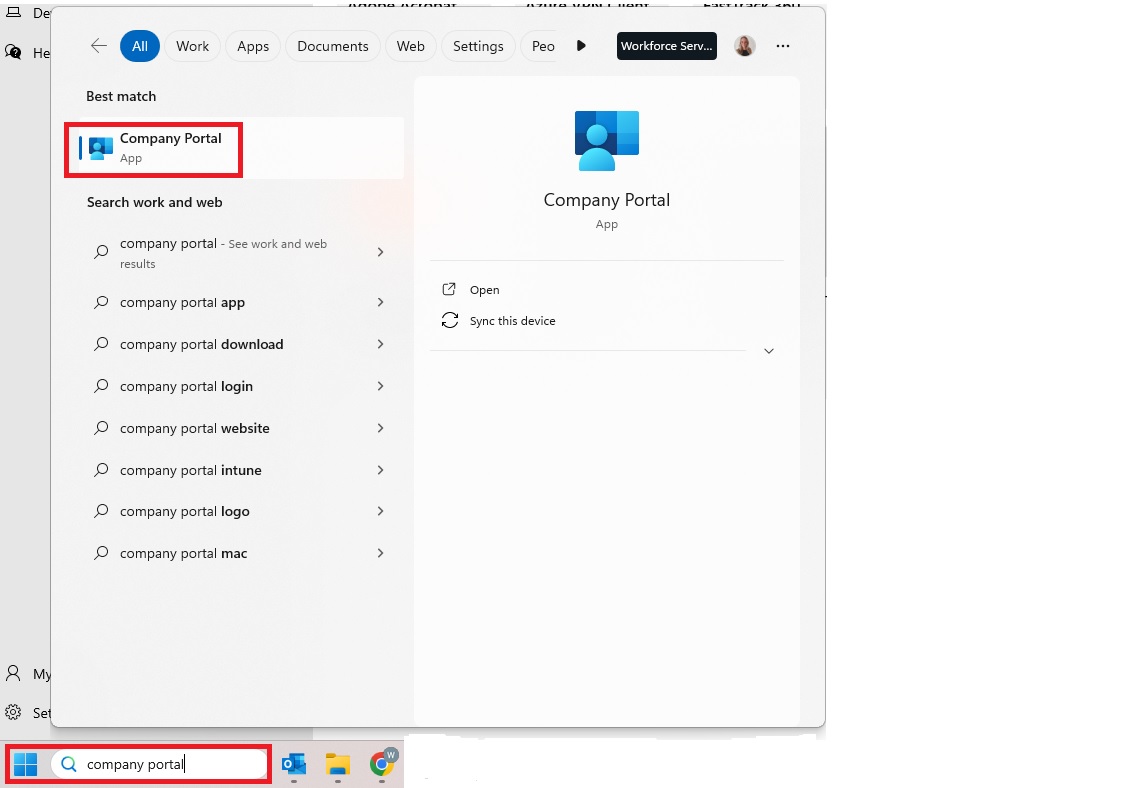Switch to the Web filter tab
Screen dimensions: 1131x788
coord(410,46)
